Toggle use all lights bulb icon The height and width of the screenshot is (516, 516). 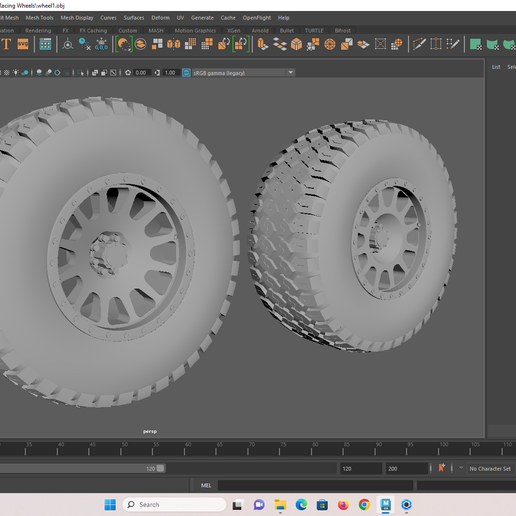(x=16, y=72)
